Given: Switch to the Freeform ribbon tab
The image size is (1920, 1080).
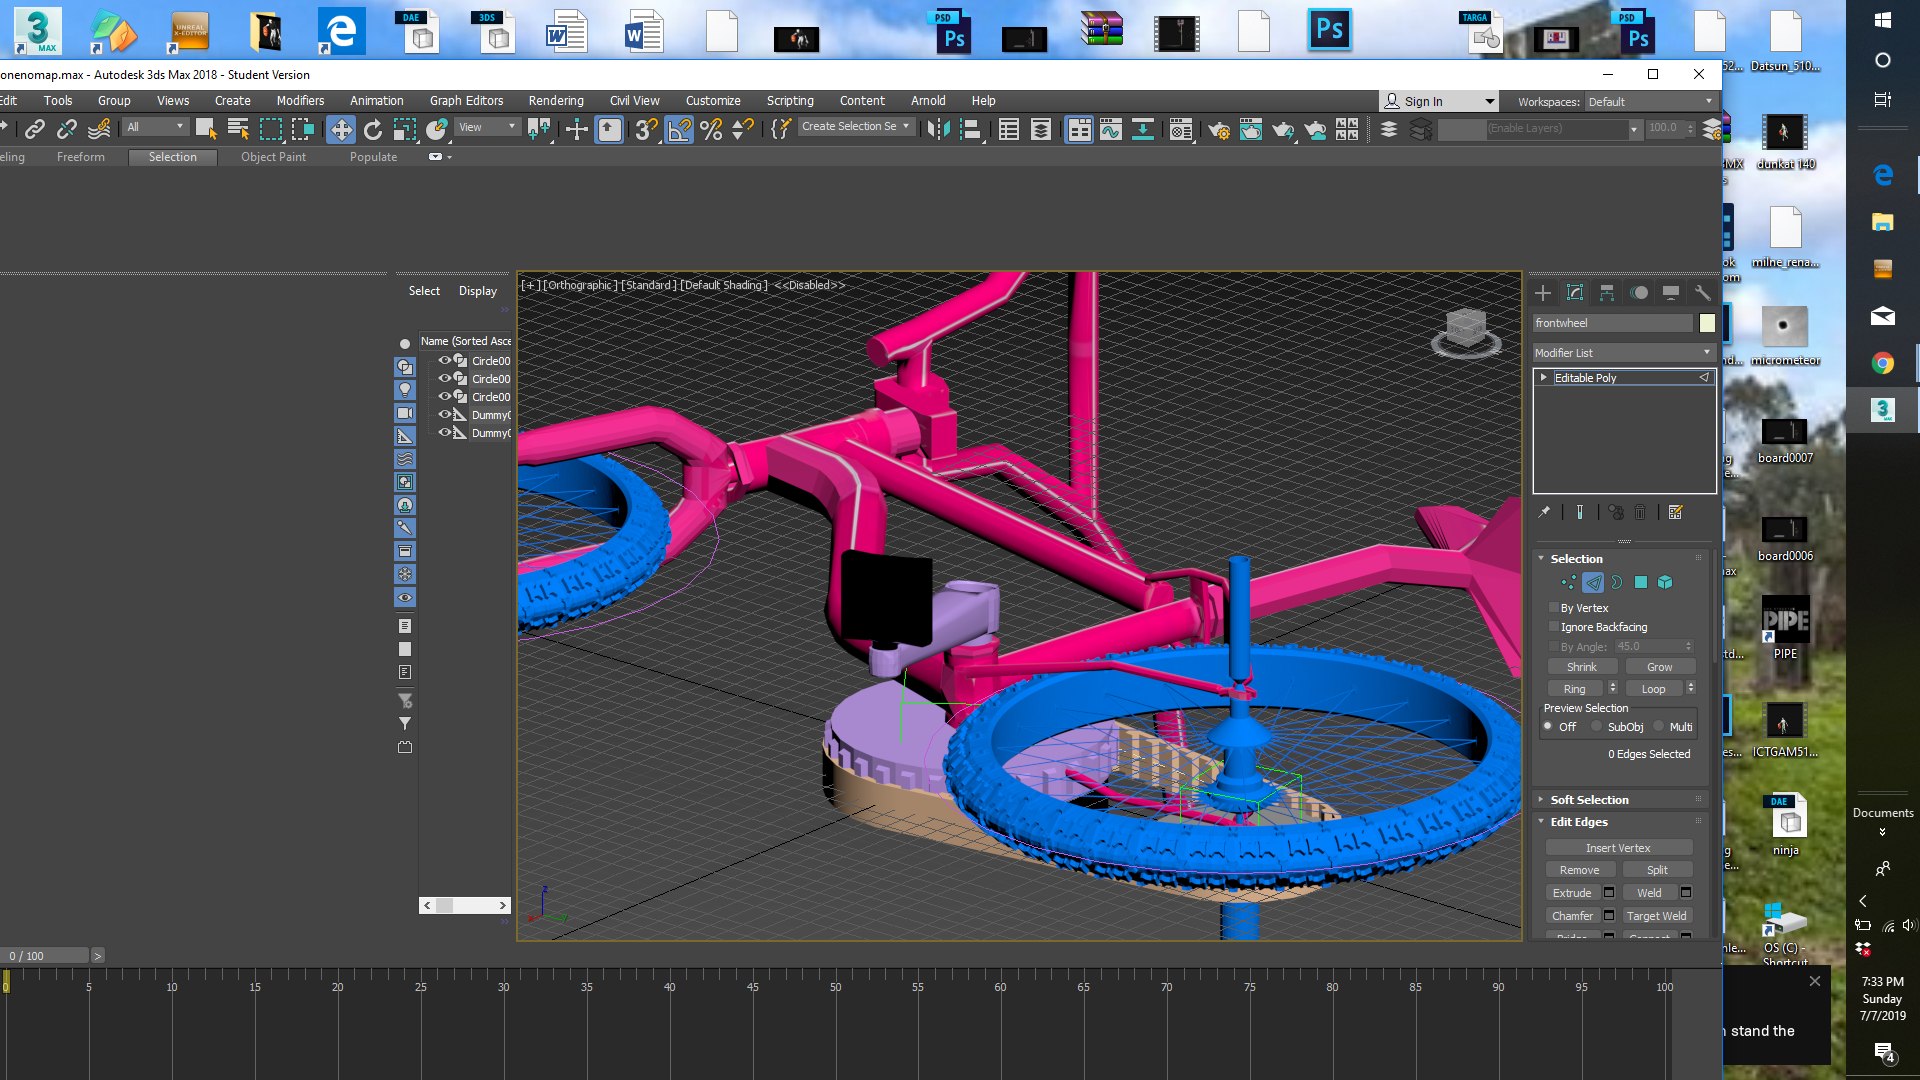Looking at the screenshot, I should 81,157.
